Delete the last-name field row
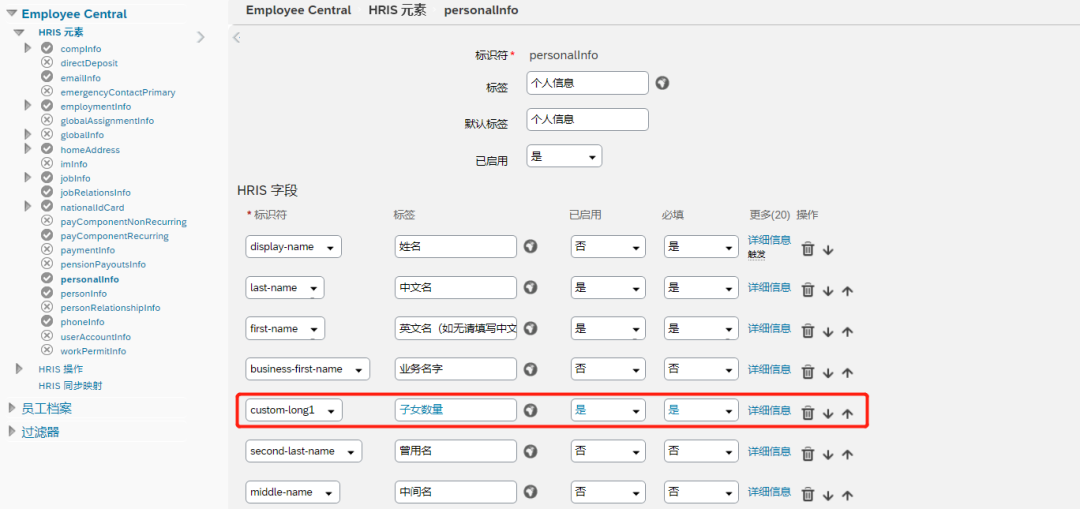1080x509 pixels. (x=809, y=291)
